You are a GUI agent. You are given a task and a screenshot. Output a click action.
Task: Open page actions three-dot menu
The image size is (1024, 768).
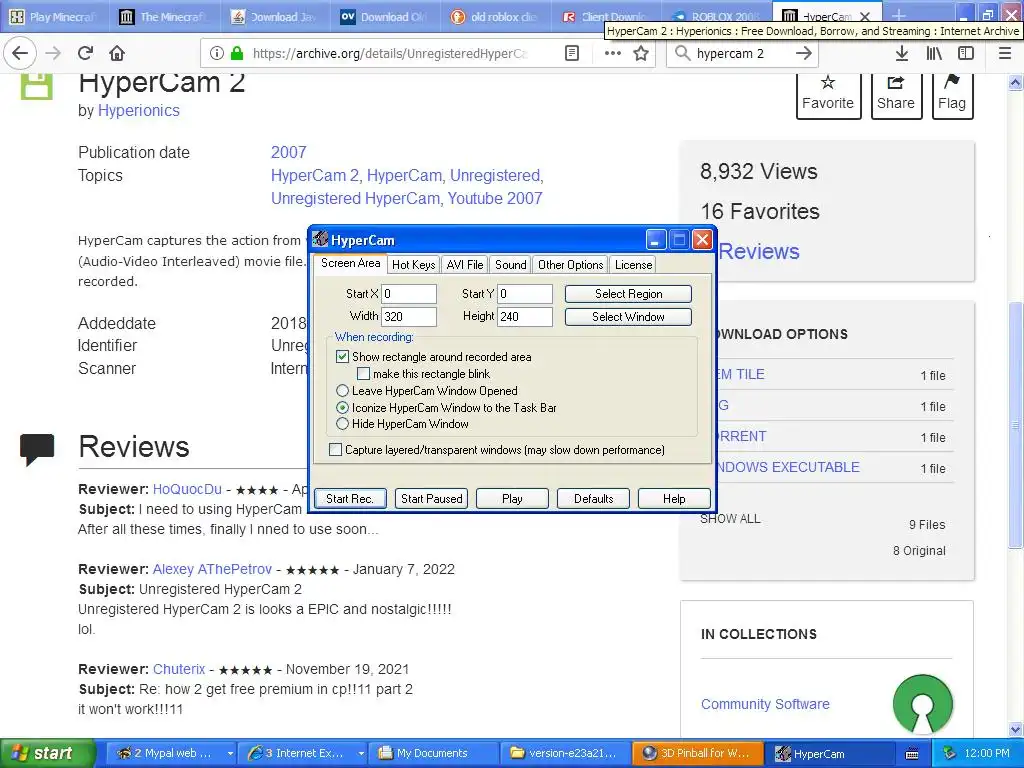pos(613,53)
